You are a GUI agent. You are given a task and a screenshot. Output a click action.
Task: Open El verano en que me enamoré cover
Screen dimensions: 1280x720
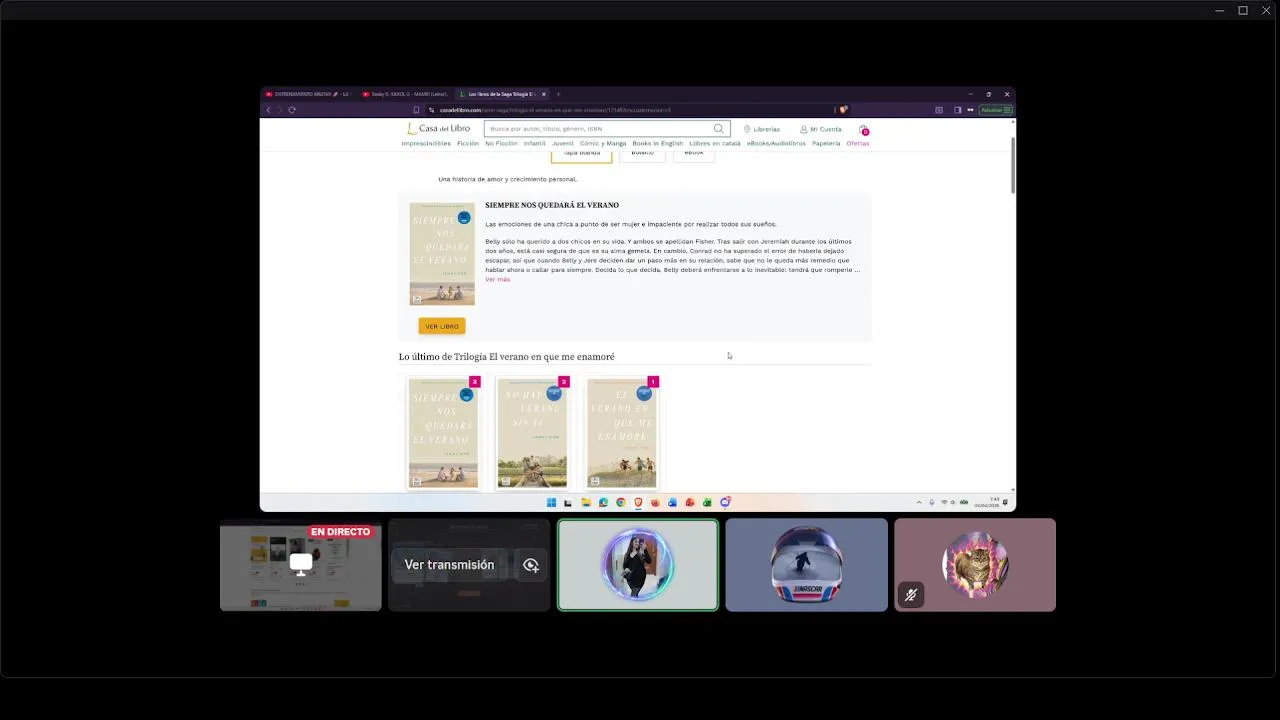click(x=622, y=433)
